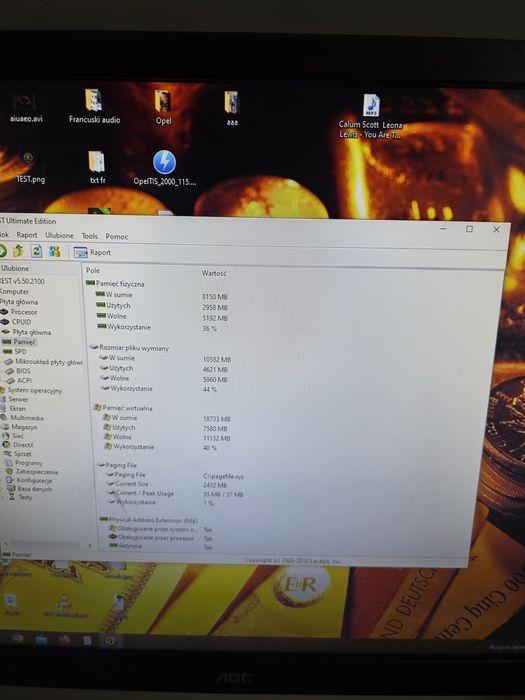
Task: Open the OpelTIS_2000 desktop icon
Action: pos(164,168)
